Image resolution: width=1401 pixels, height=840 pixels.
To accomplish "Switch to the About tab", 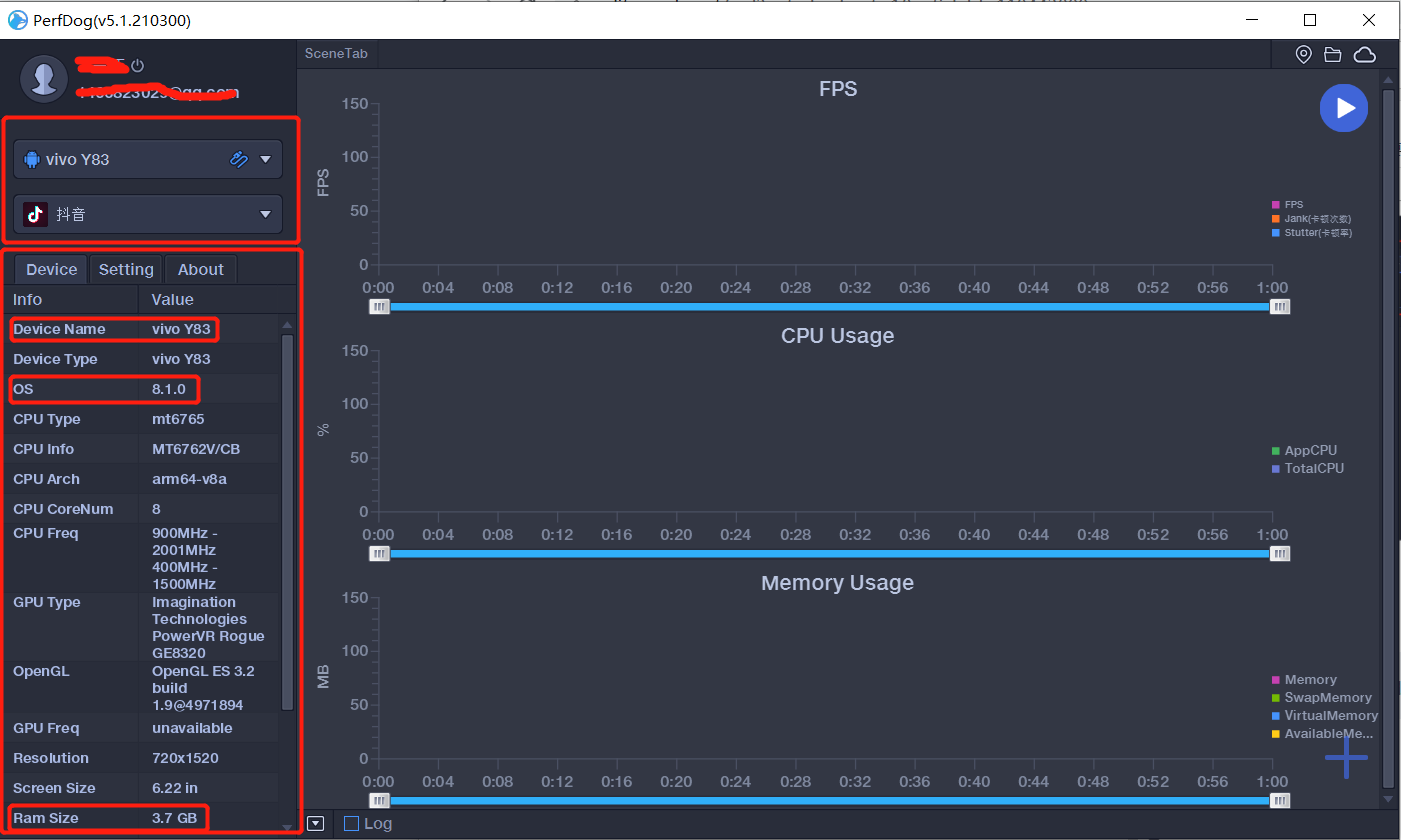I will 201,269.
